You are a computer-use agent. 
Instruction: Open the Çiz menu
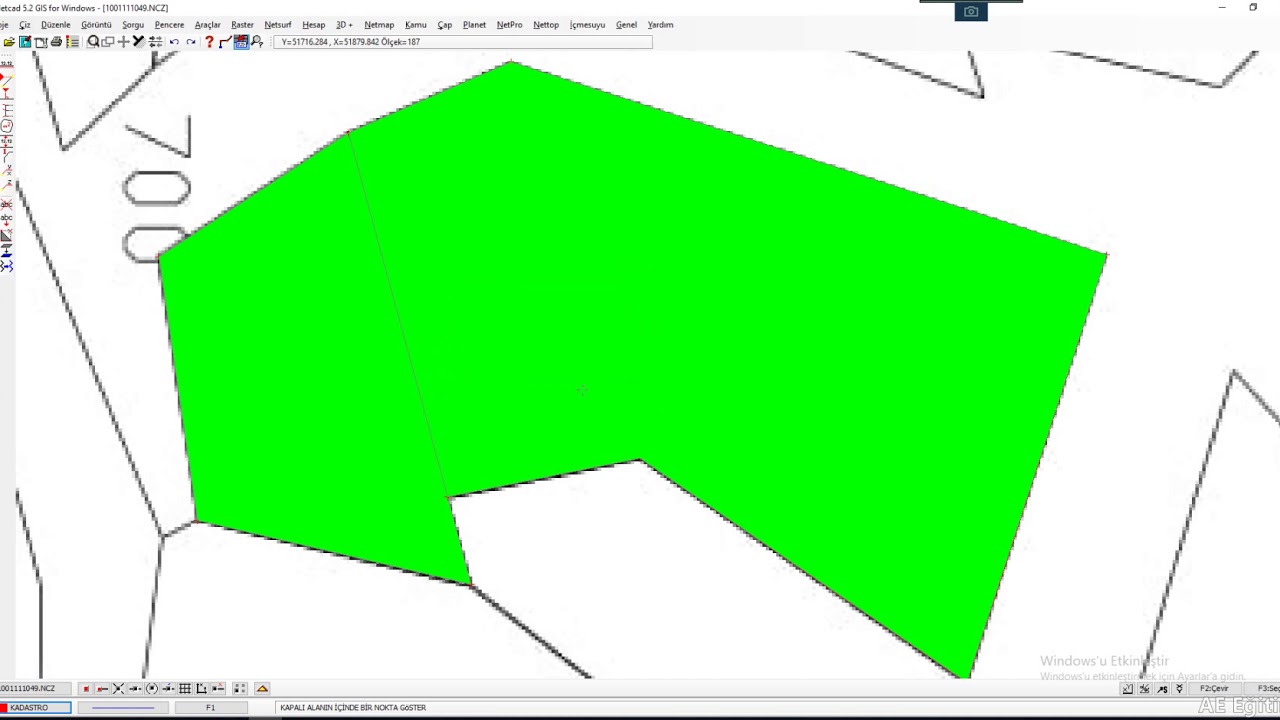[x=25, y=25]
